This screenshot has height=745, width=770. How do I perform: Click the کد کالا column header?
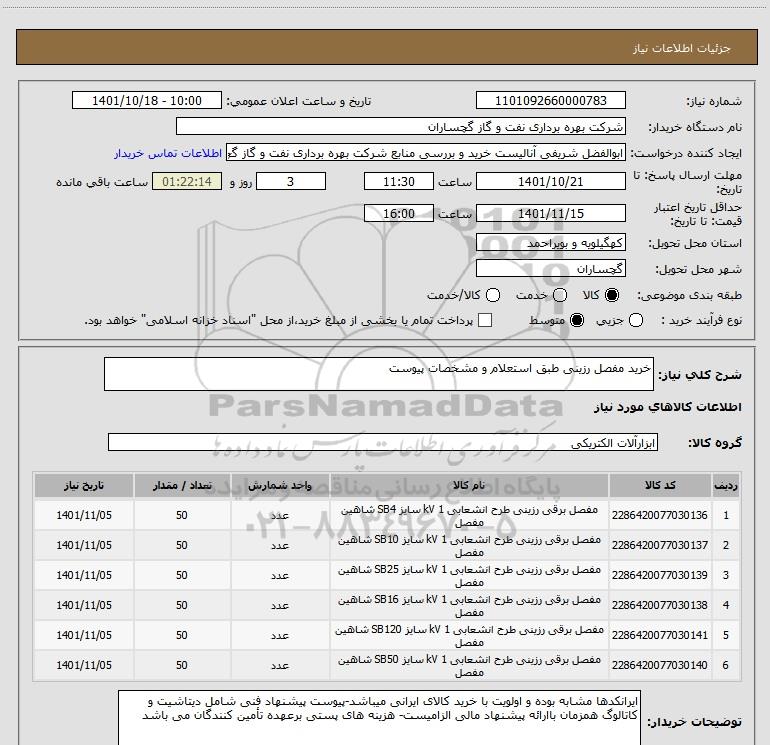pos(660,485)
